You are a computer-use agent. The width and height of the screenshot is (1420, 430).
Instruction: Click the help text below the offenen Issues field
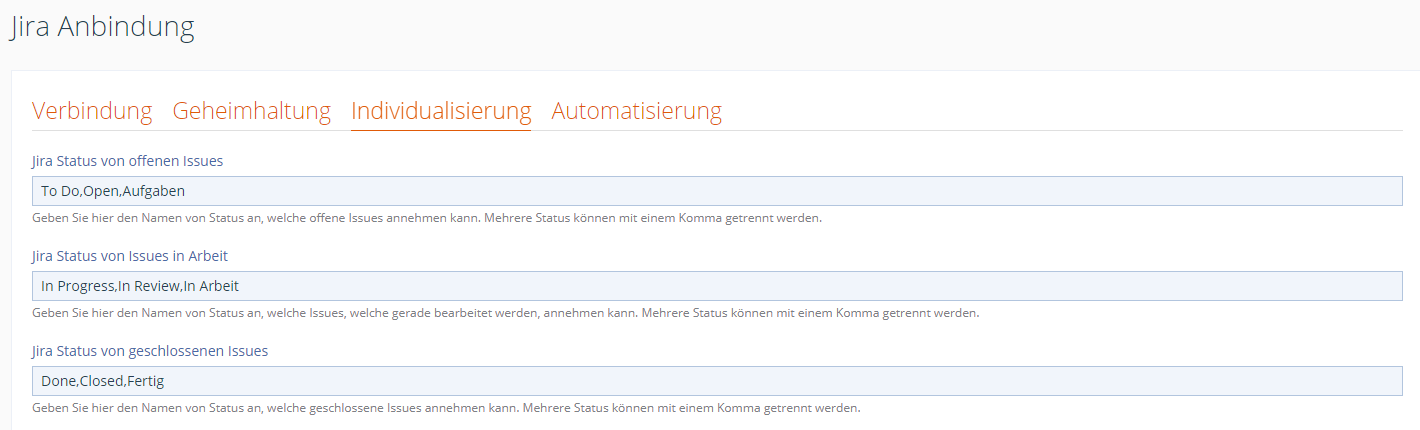tap(426, 218)
